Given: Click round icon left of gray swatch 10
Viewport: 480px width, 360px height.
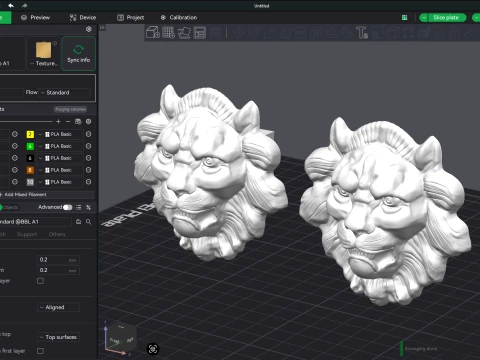Looking at the screenshot, I should 15,182.
